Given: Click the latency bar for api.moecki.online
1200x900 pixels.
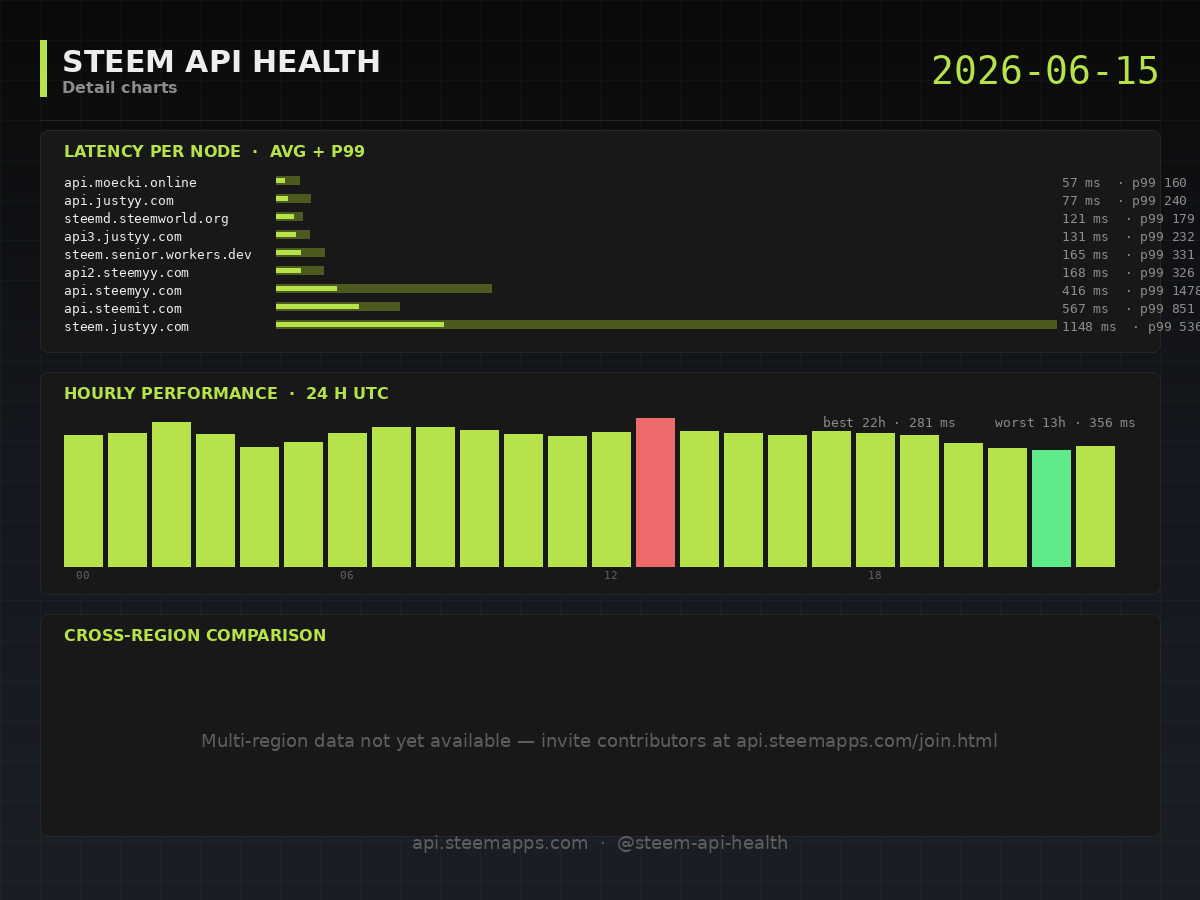Looking at the screenshot, I should pyautogui.click(x=288, y=181).
